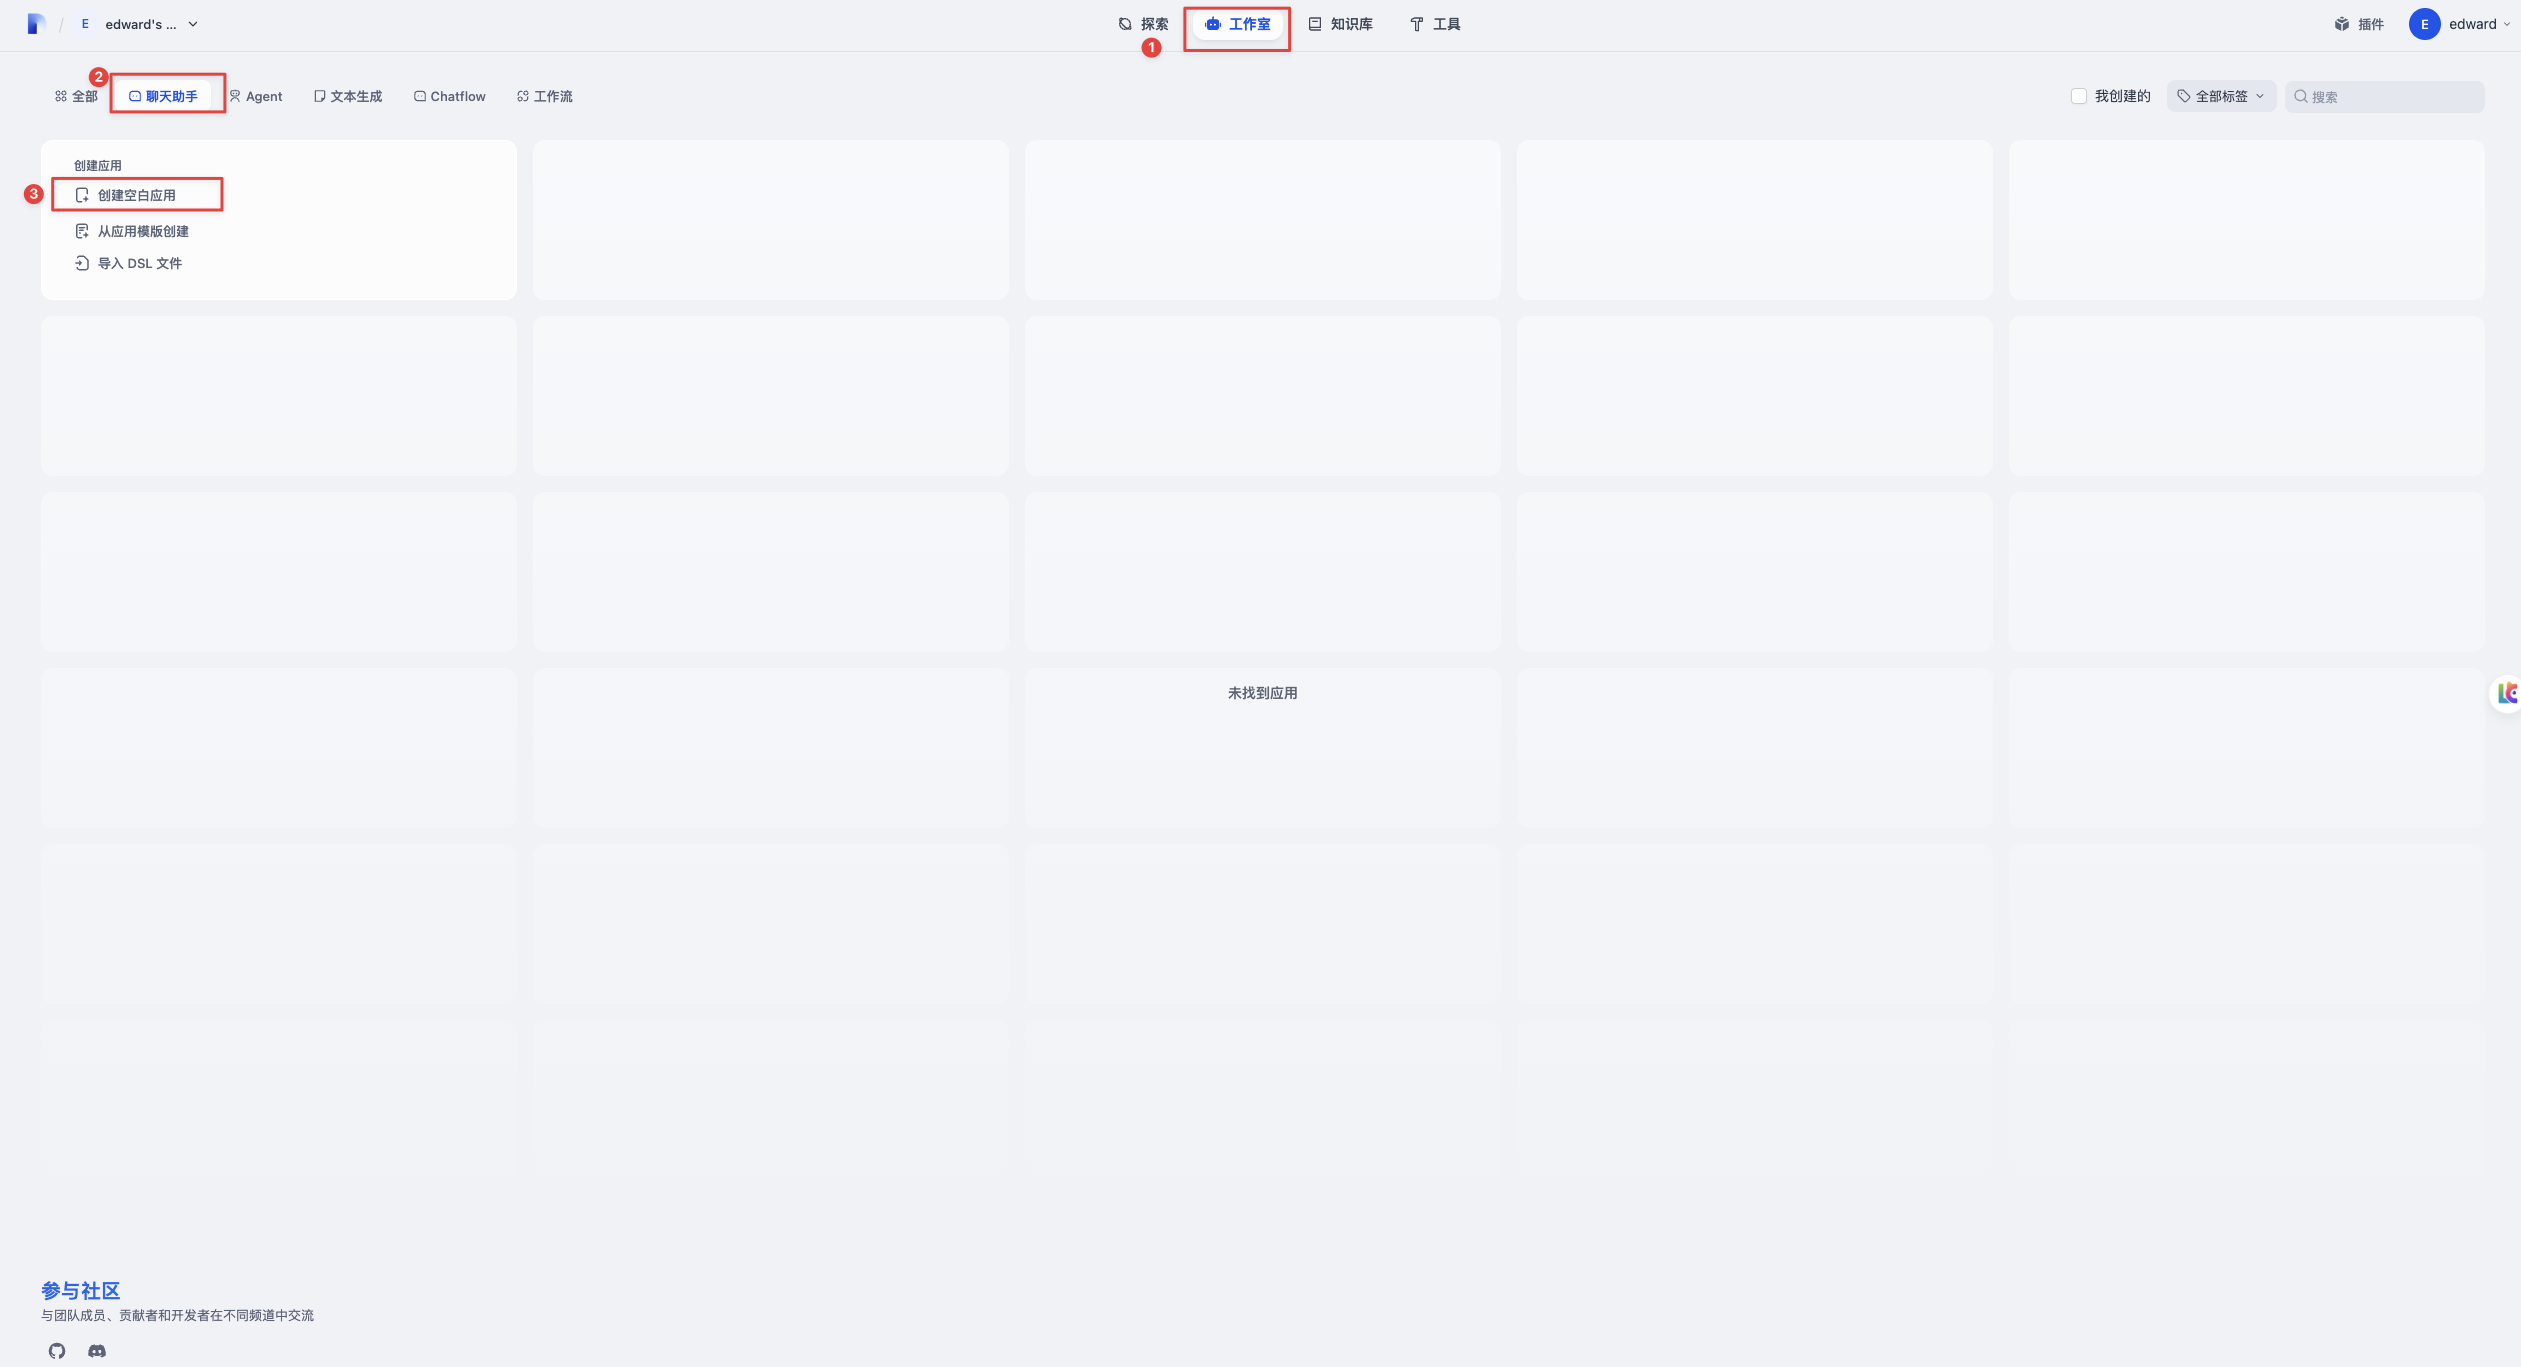The width and height of the screenshot is (2521, 1367).
Task: Click the 插件 cube icon
Action: 2342,24
